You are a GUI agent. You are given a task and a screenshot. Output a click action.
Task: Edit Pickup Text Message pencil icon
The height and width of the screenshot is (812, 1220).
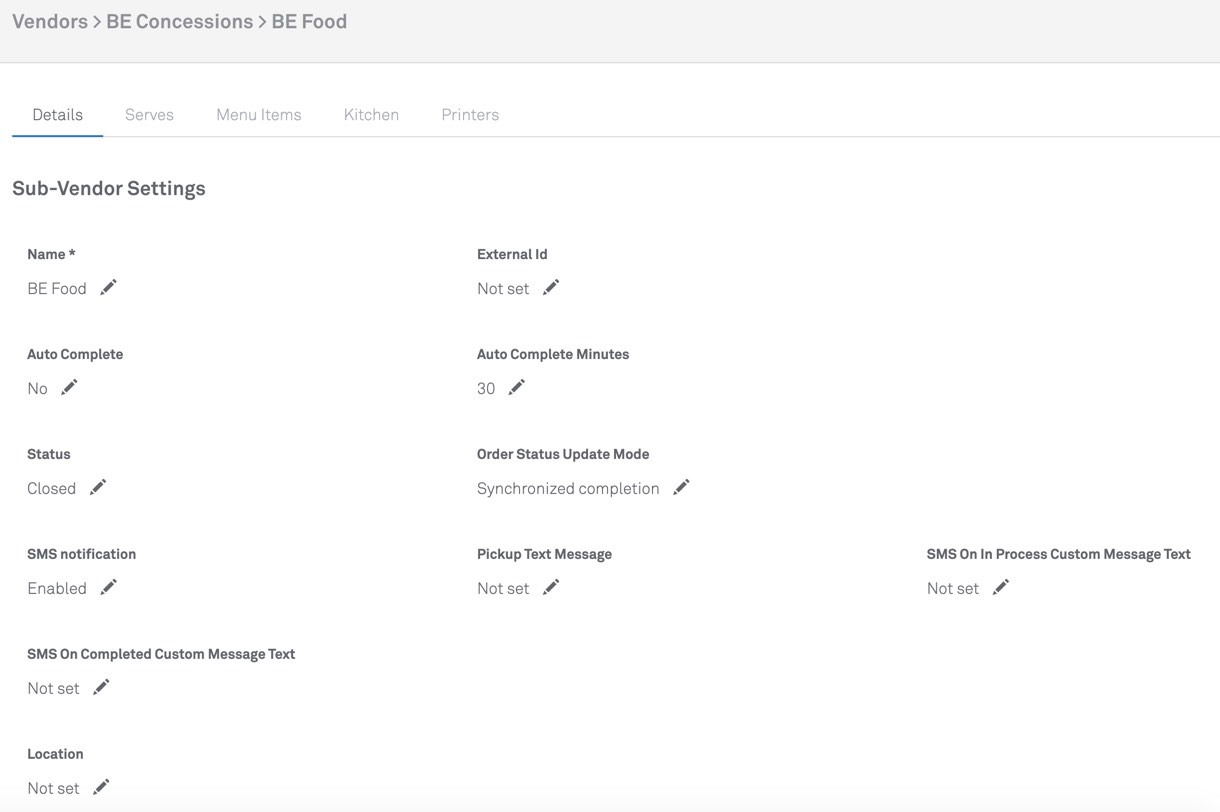[x=551, y=588]
